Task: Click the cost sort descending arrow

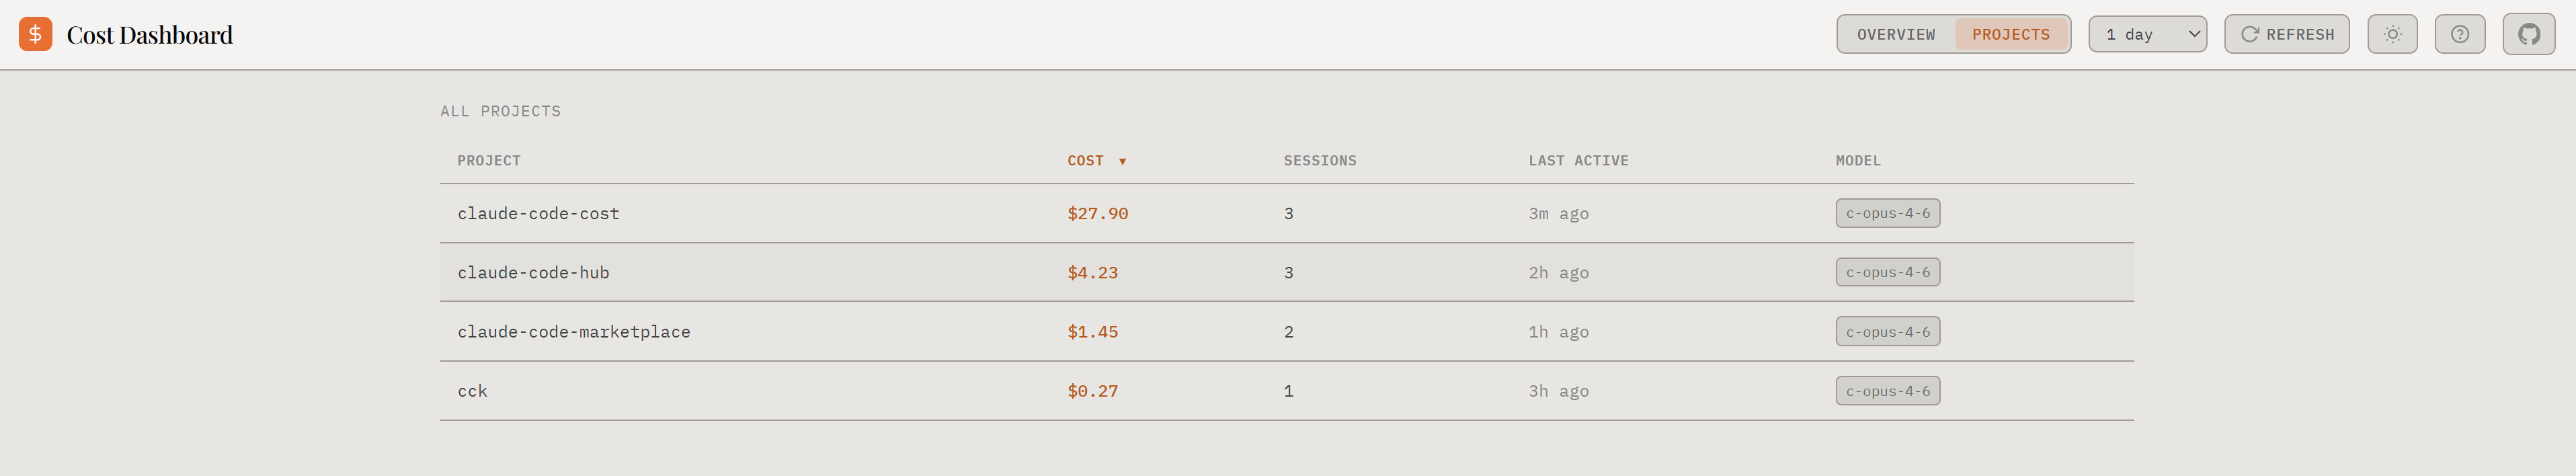Action: [x=1122, y=162]
